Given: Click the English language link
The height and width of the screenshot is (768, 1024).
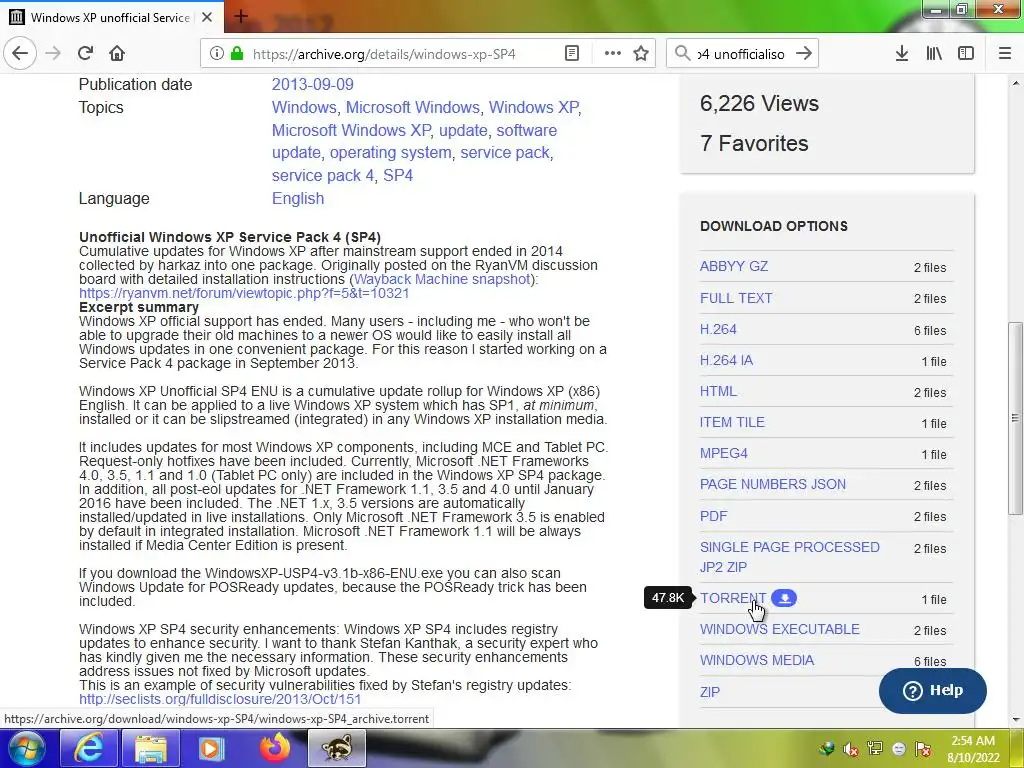Looking at the screenshot, I should 298,198.
